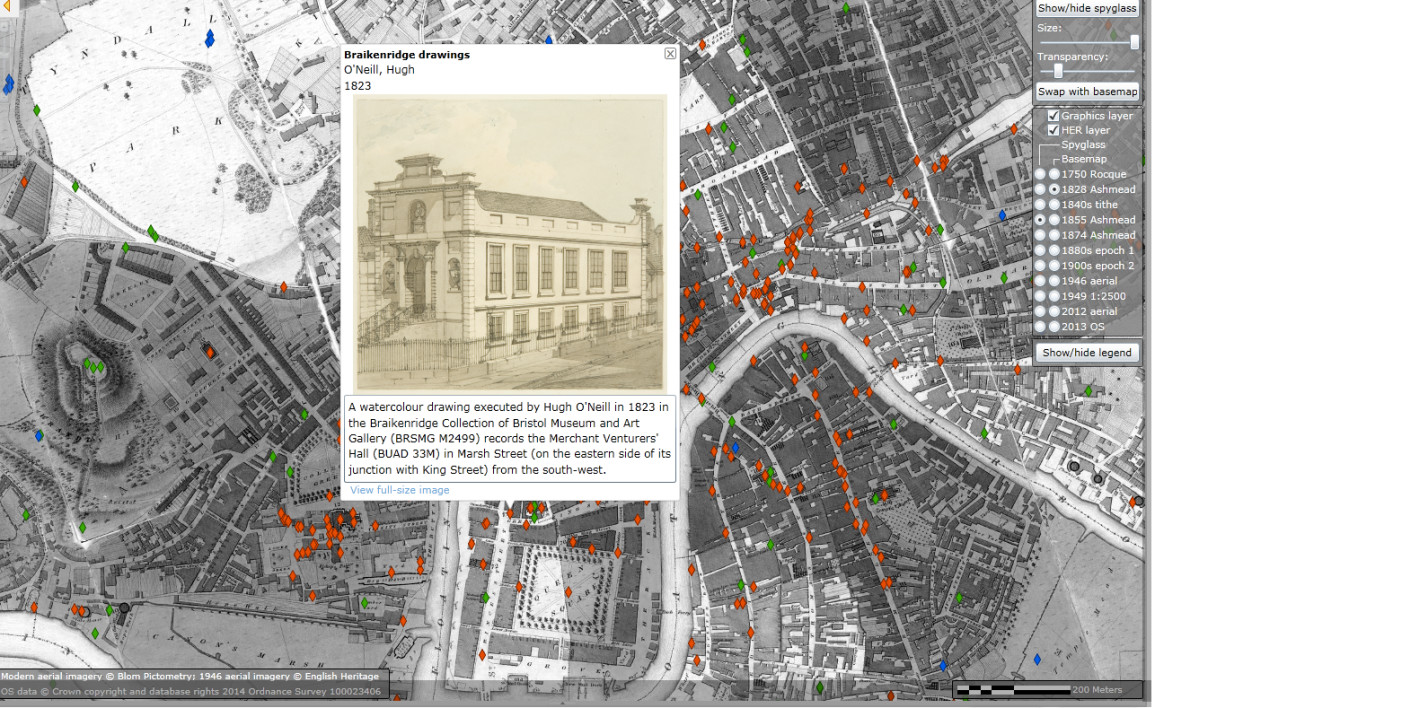Uncheck the Graphics layer checkbox
The height and width of the screenshot is (708, 1428).
(x=1053, y=116)
